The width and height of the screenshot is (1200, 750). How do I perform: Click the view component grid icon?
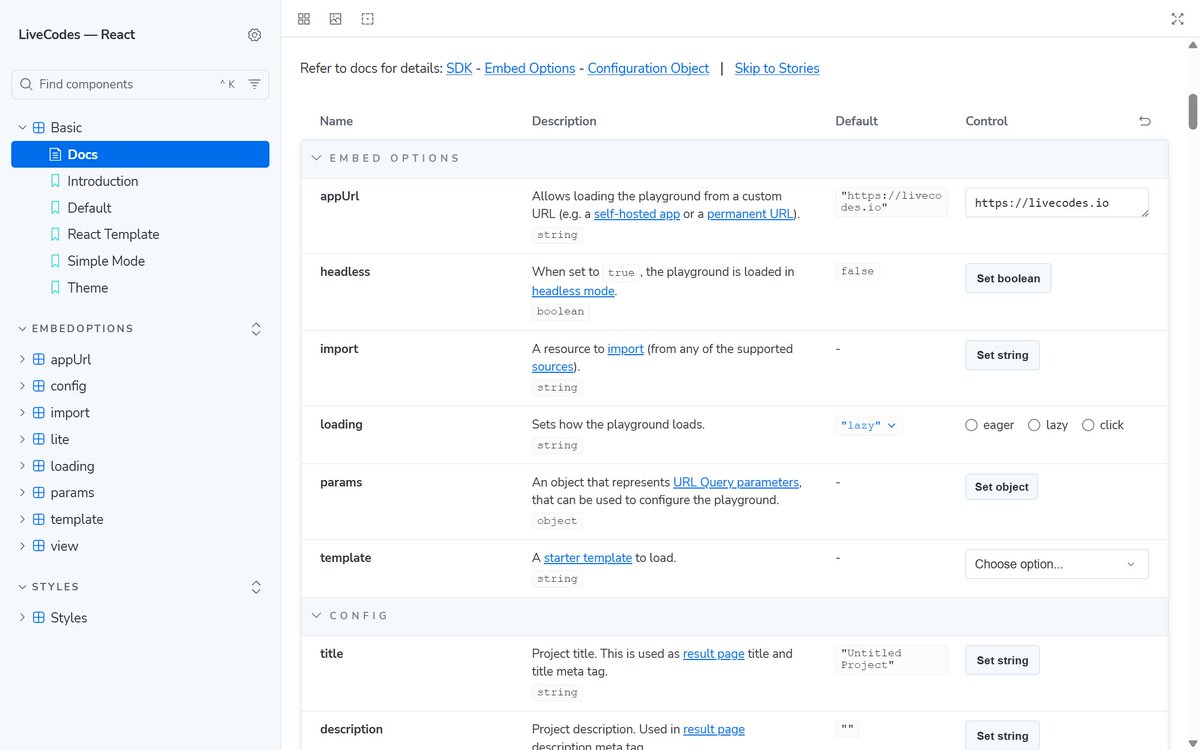pyautogui.click(x=39, y=546)
